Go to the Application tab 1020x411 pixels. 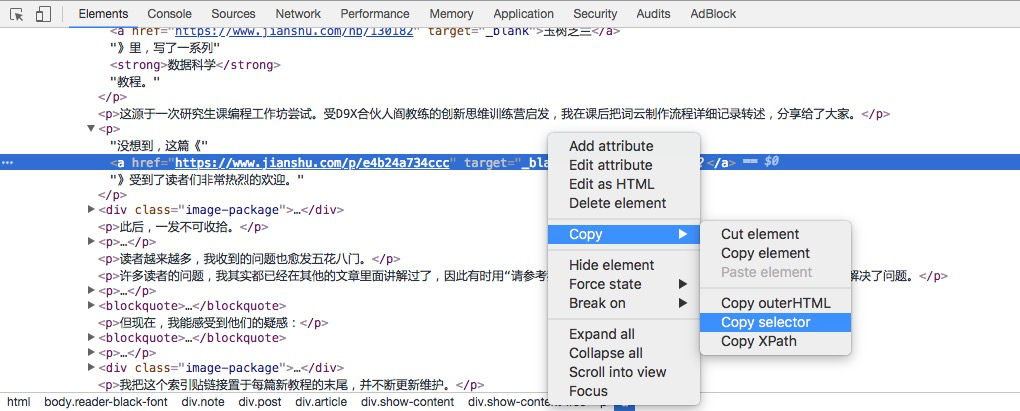pyautogui.click(x=523, y=14)
